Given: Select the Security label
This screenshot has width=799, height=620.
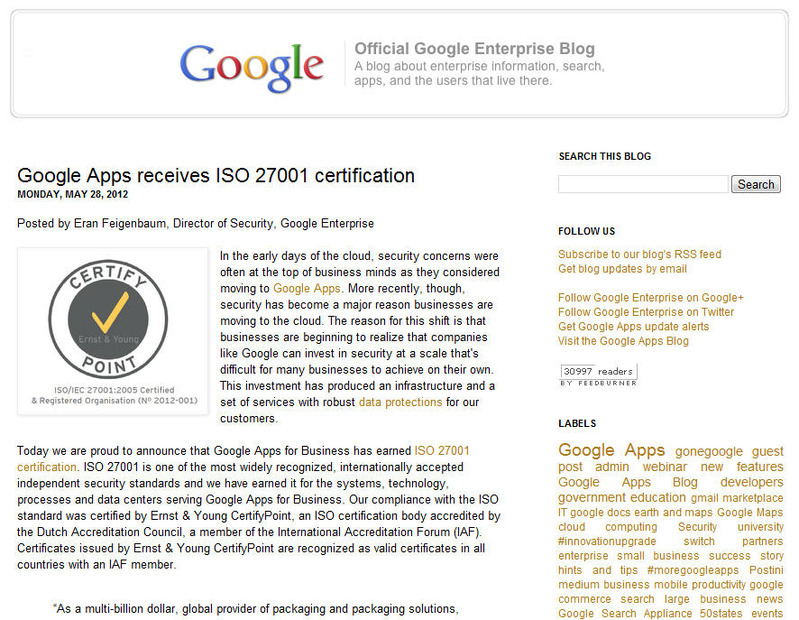Looking at the screenshot, I should [697, 527].
